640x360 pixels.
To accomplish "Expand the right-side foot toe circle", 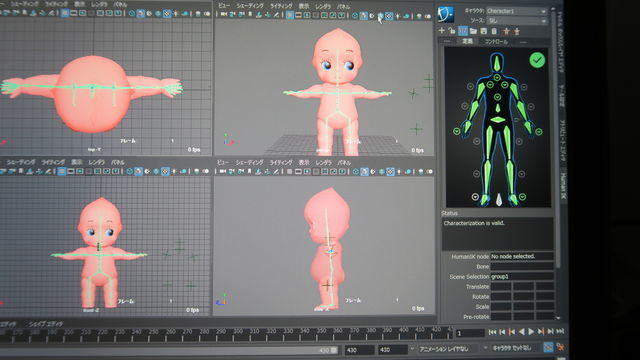I will [x=522, y=197].
